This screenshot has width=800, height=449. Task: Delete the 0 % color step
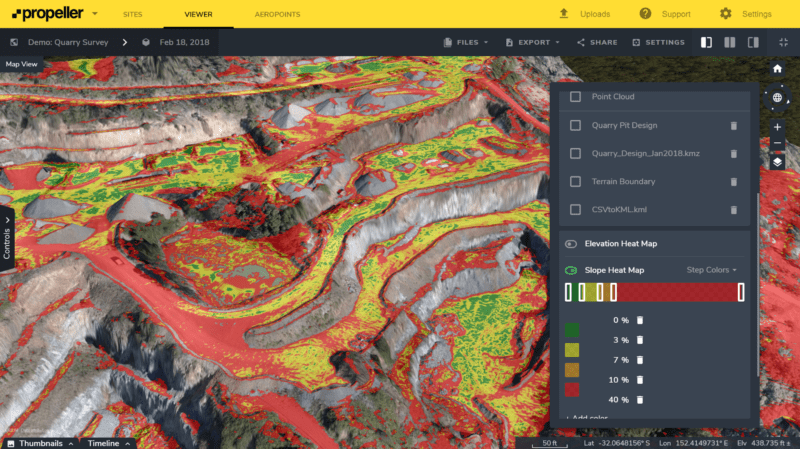tap(640, 320)
